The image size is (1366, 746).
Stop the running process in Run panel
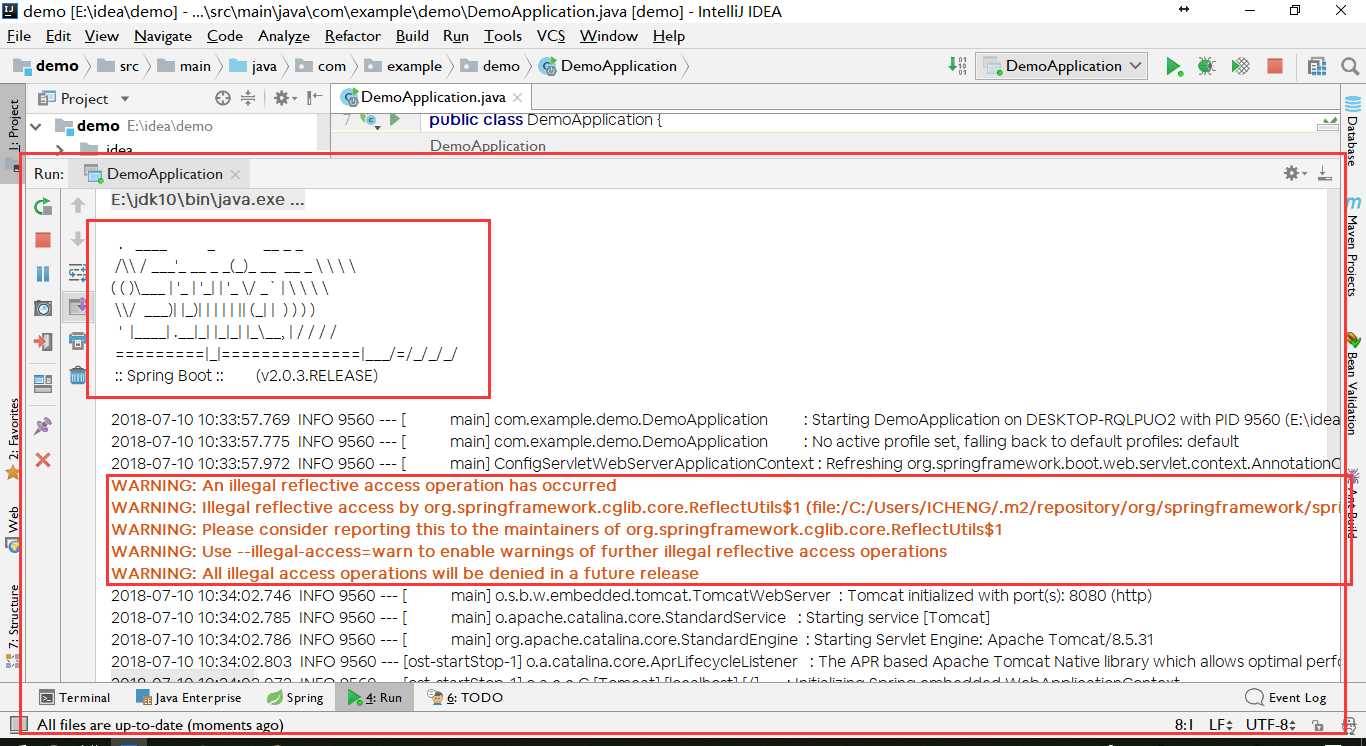click(43, 240)
